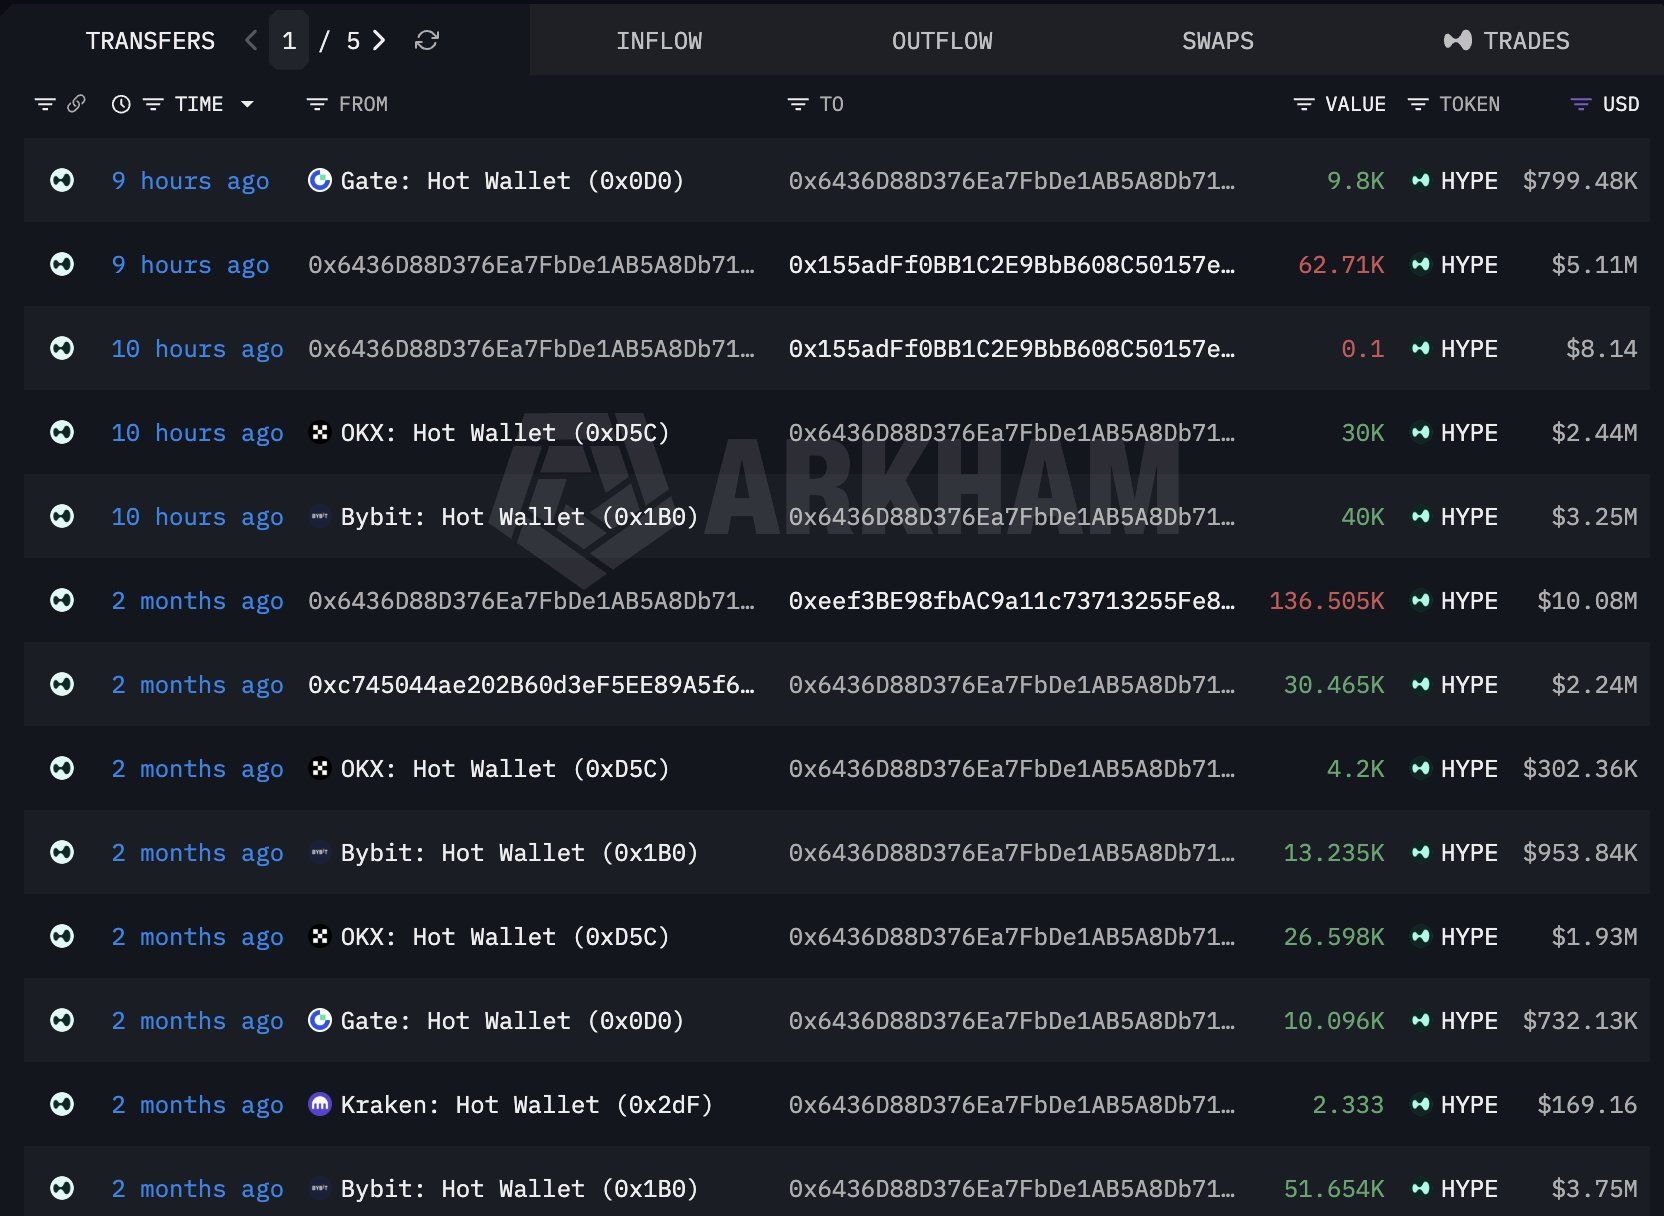This screenshot has height=1216, width=1664.
Task: Click the Bybit logo in the $3.25M row
Action: [320, 516]
